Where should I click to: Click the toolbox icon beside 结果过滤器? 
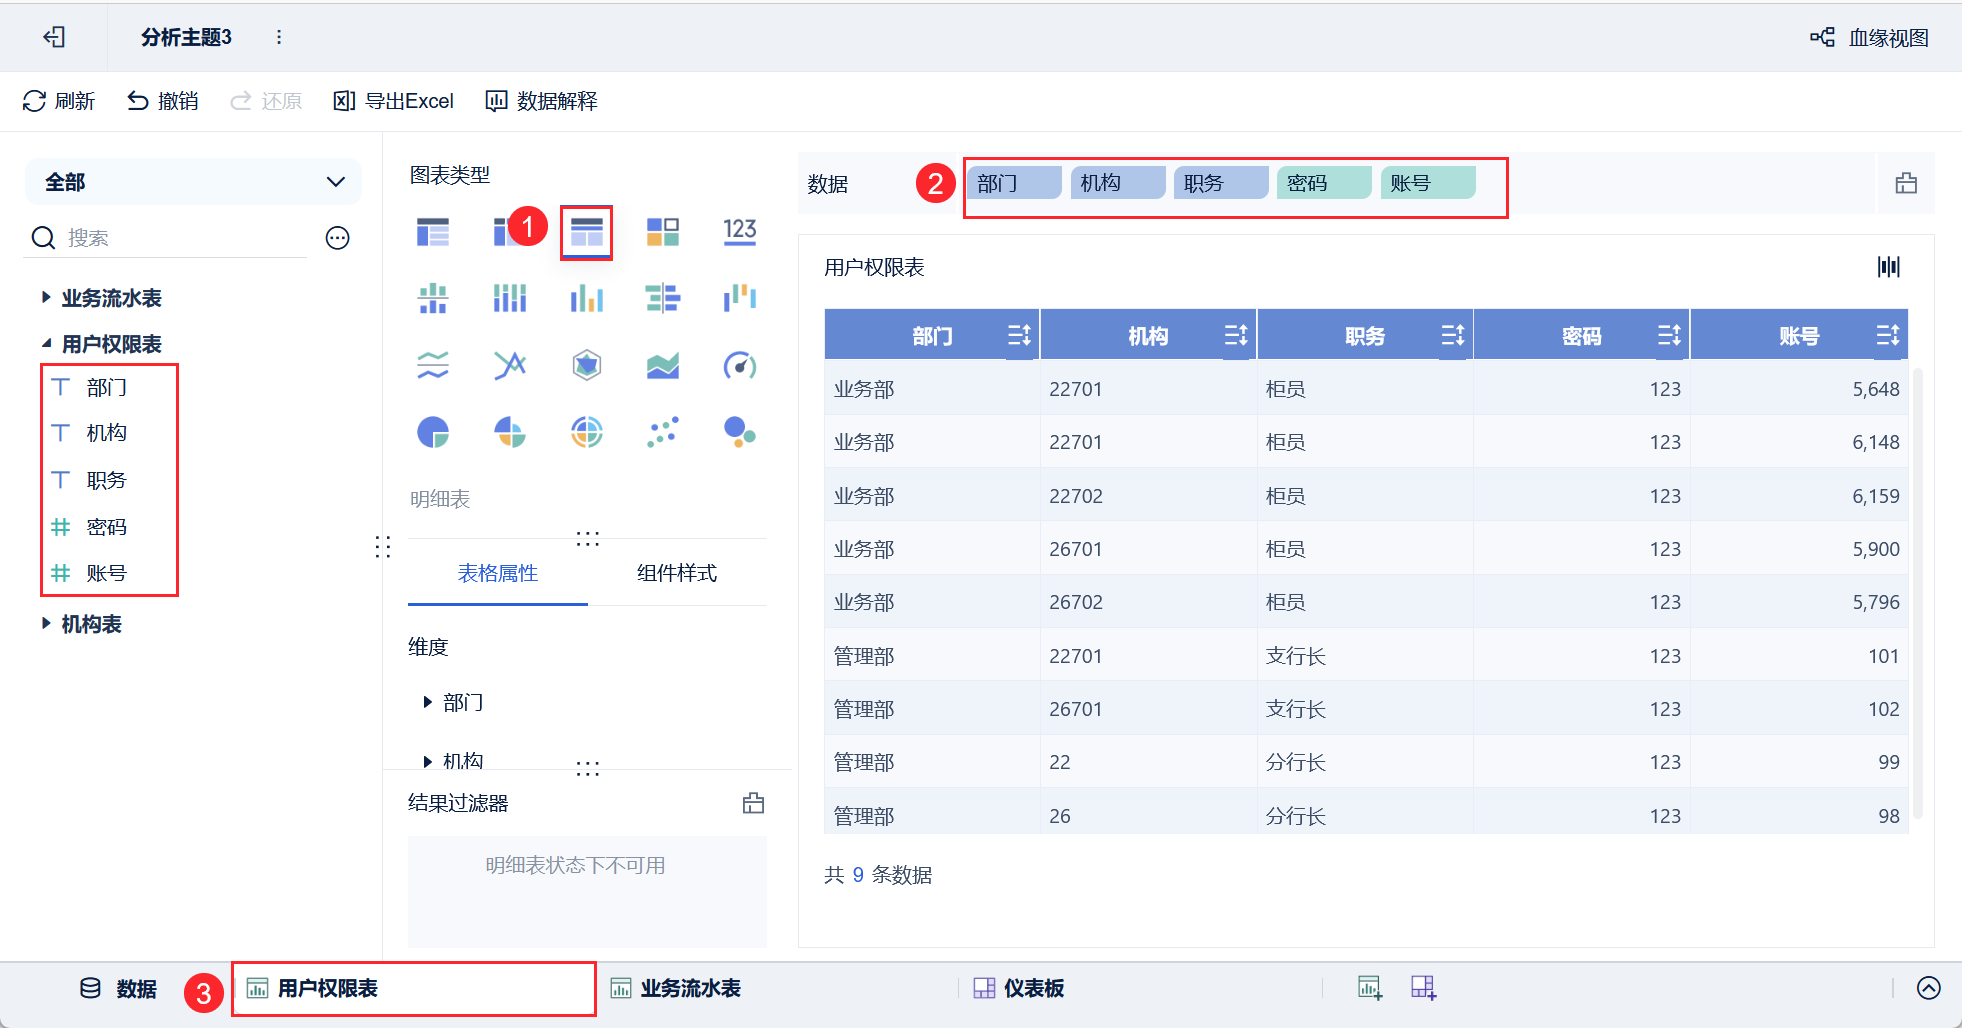pos(754,803)
